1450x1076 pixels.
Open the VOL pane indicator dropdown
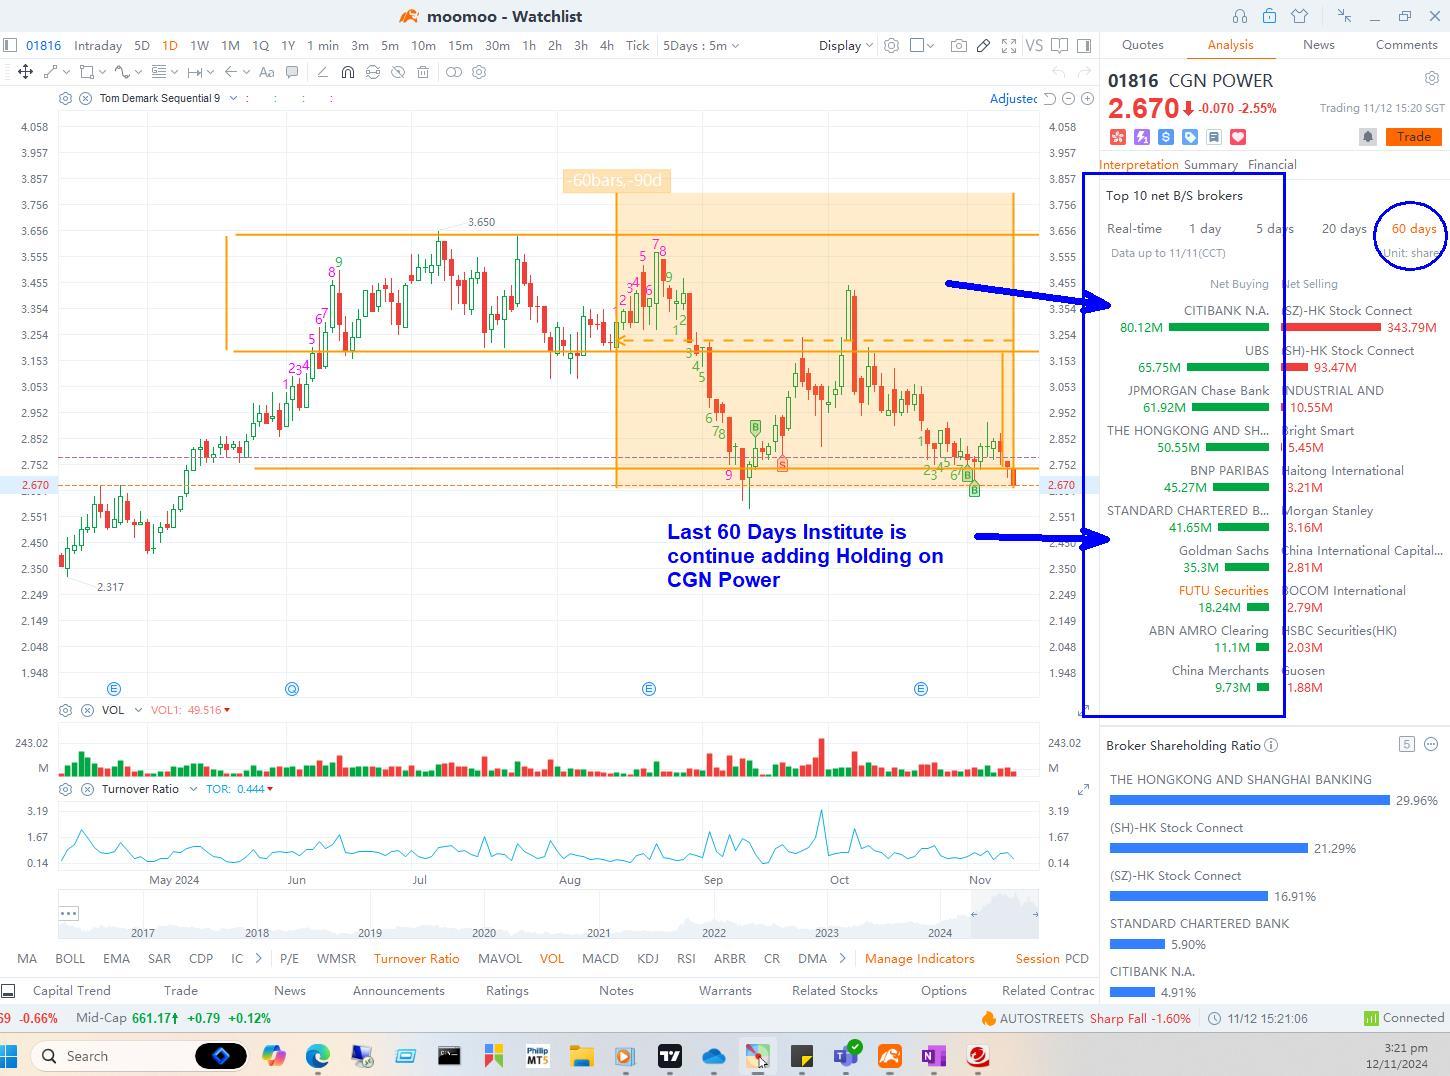click(x=138, y=710)
